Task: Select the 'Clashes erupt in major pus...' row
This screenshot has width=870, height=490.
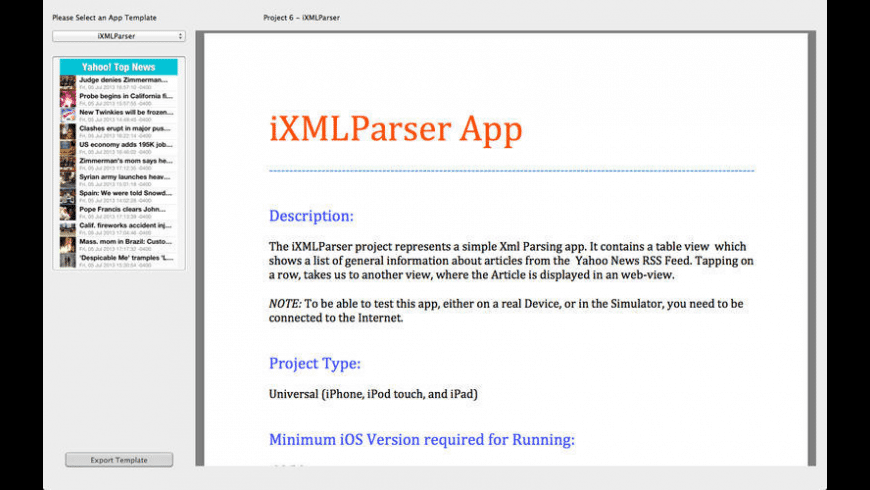Action: [x=119, y=131]
